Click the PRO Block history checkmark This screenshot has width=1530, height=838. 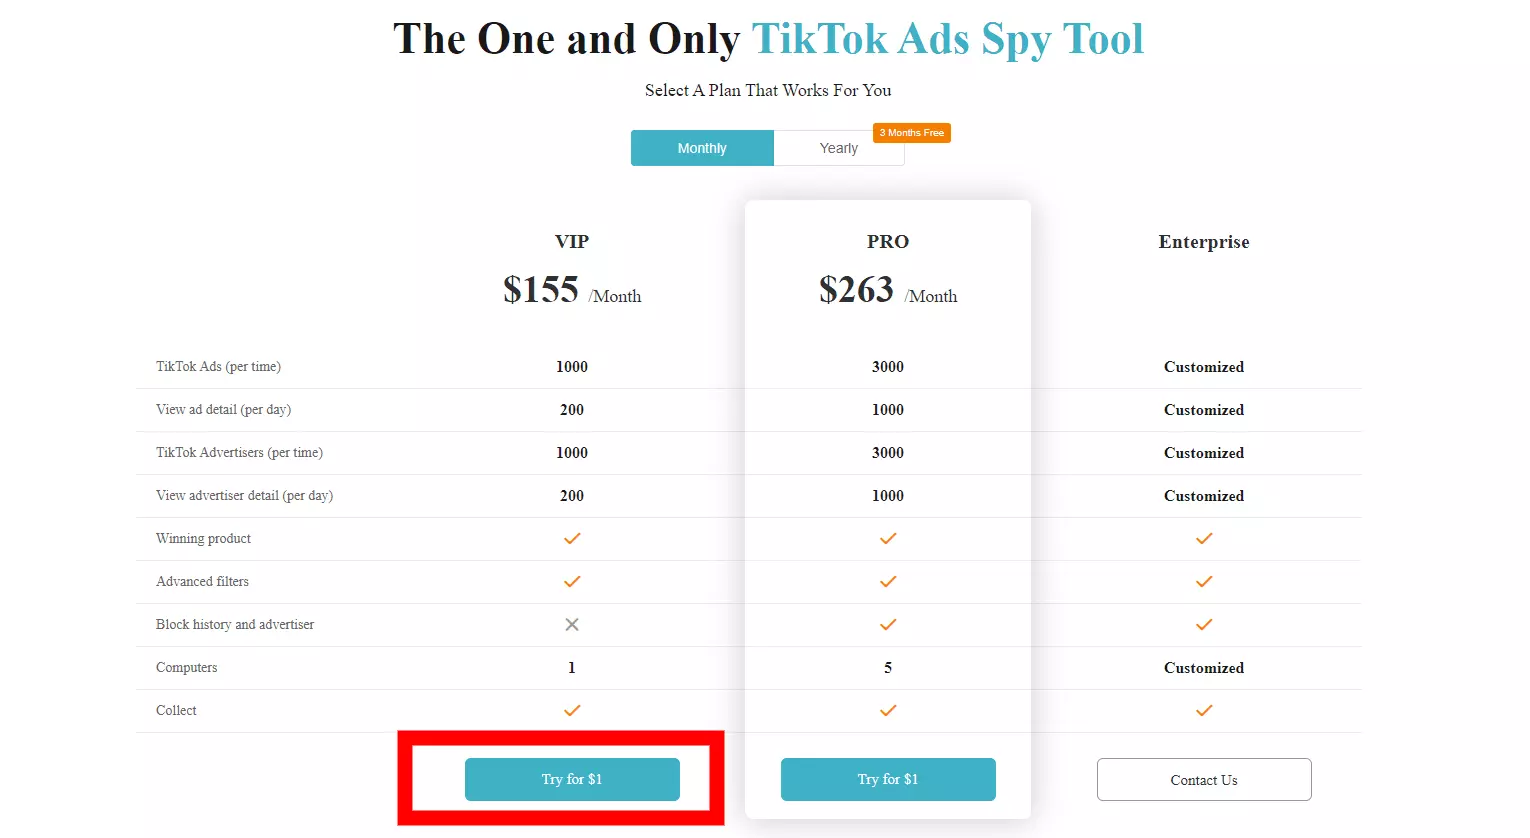click(888, 624)
